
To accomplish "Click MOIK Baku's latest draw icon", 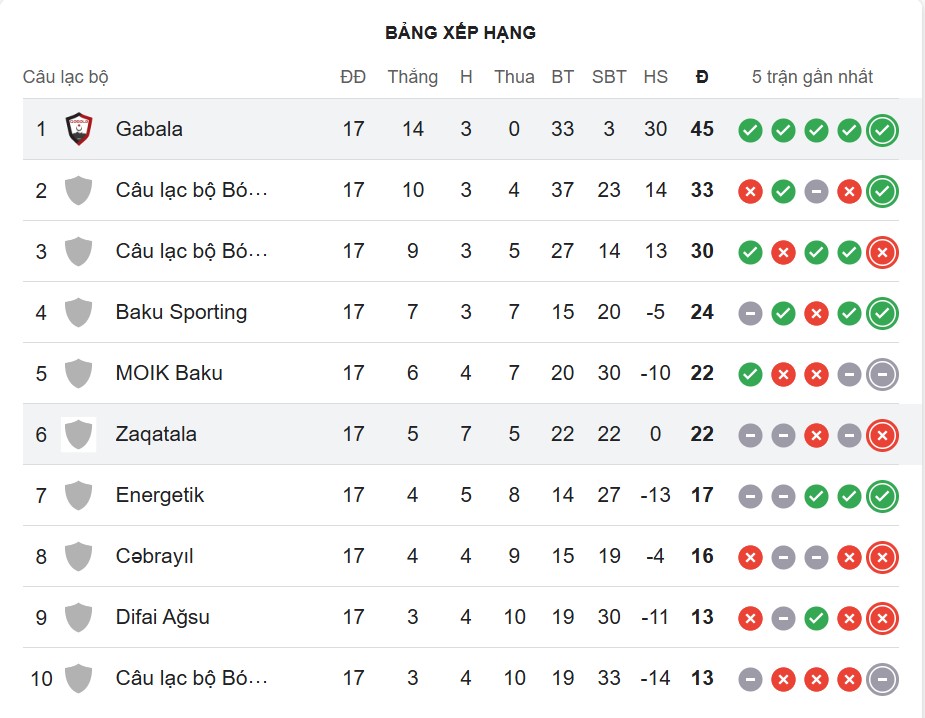I will [x=882, y=374].
